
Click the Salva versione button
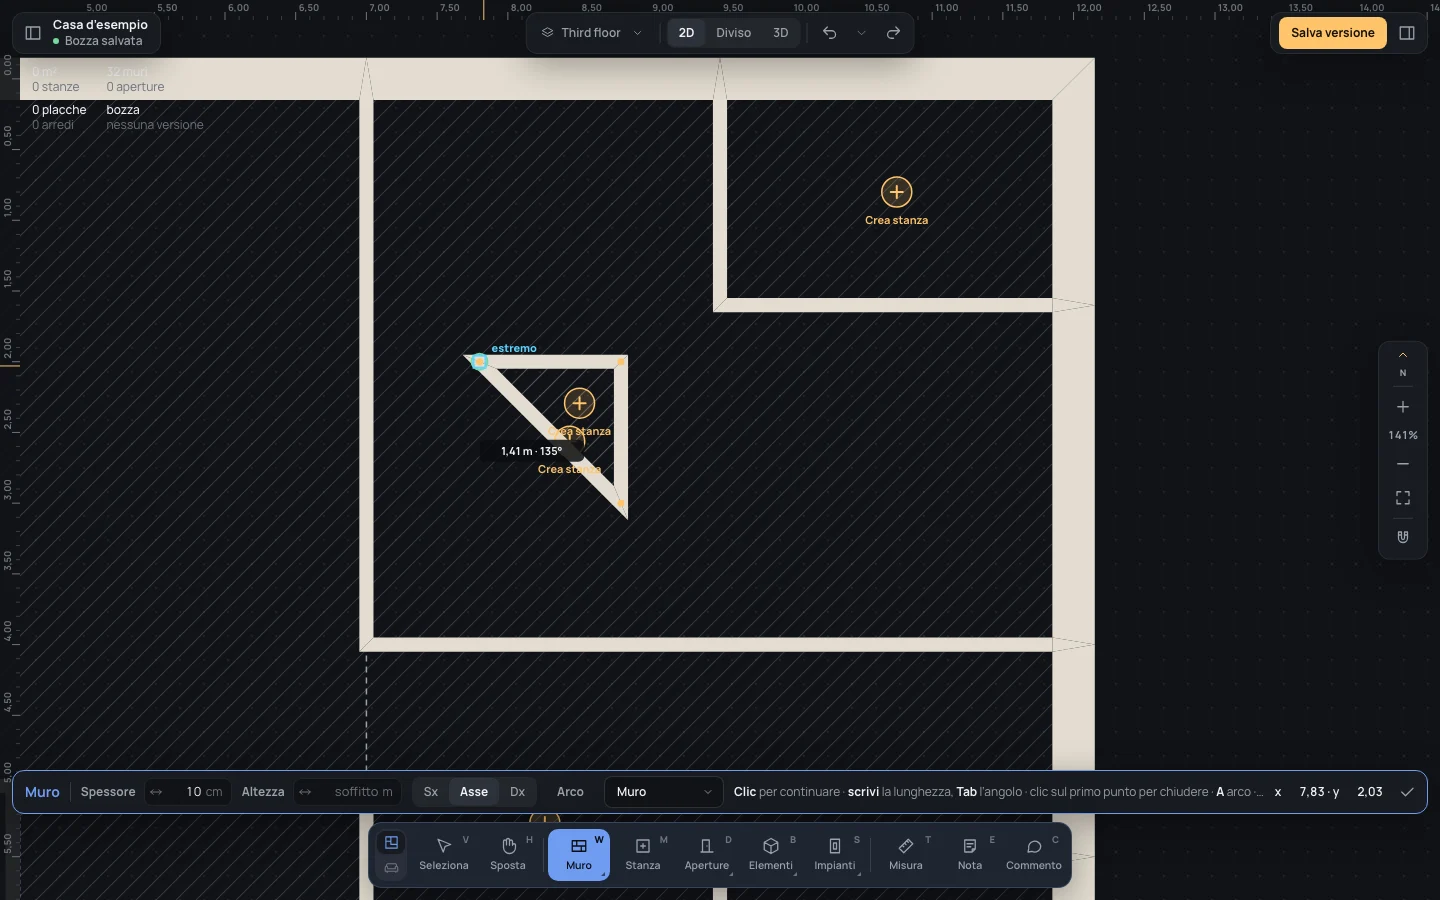[1333, 33]
